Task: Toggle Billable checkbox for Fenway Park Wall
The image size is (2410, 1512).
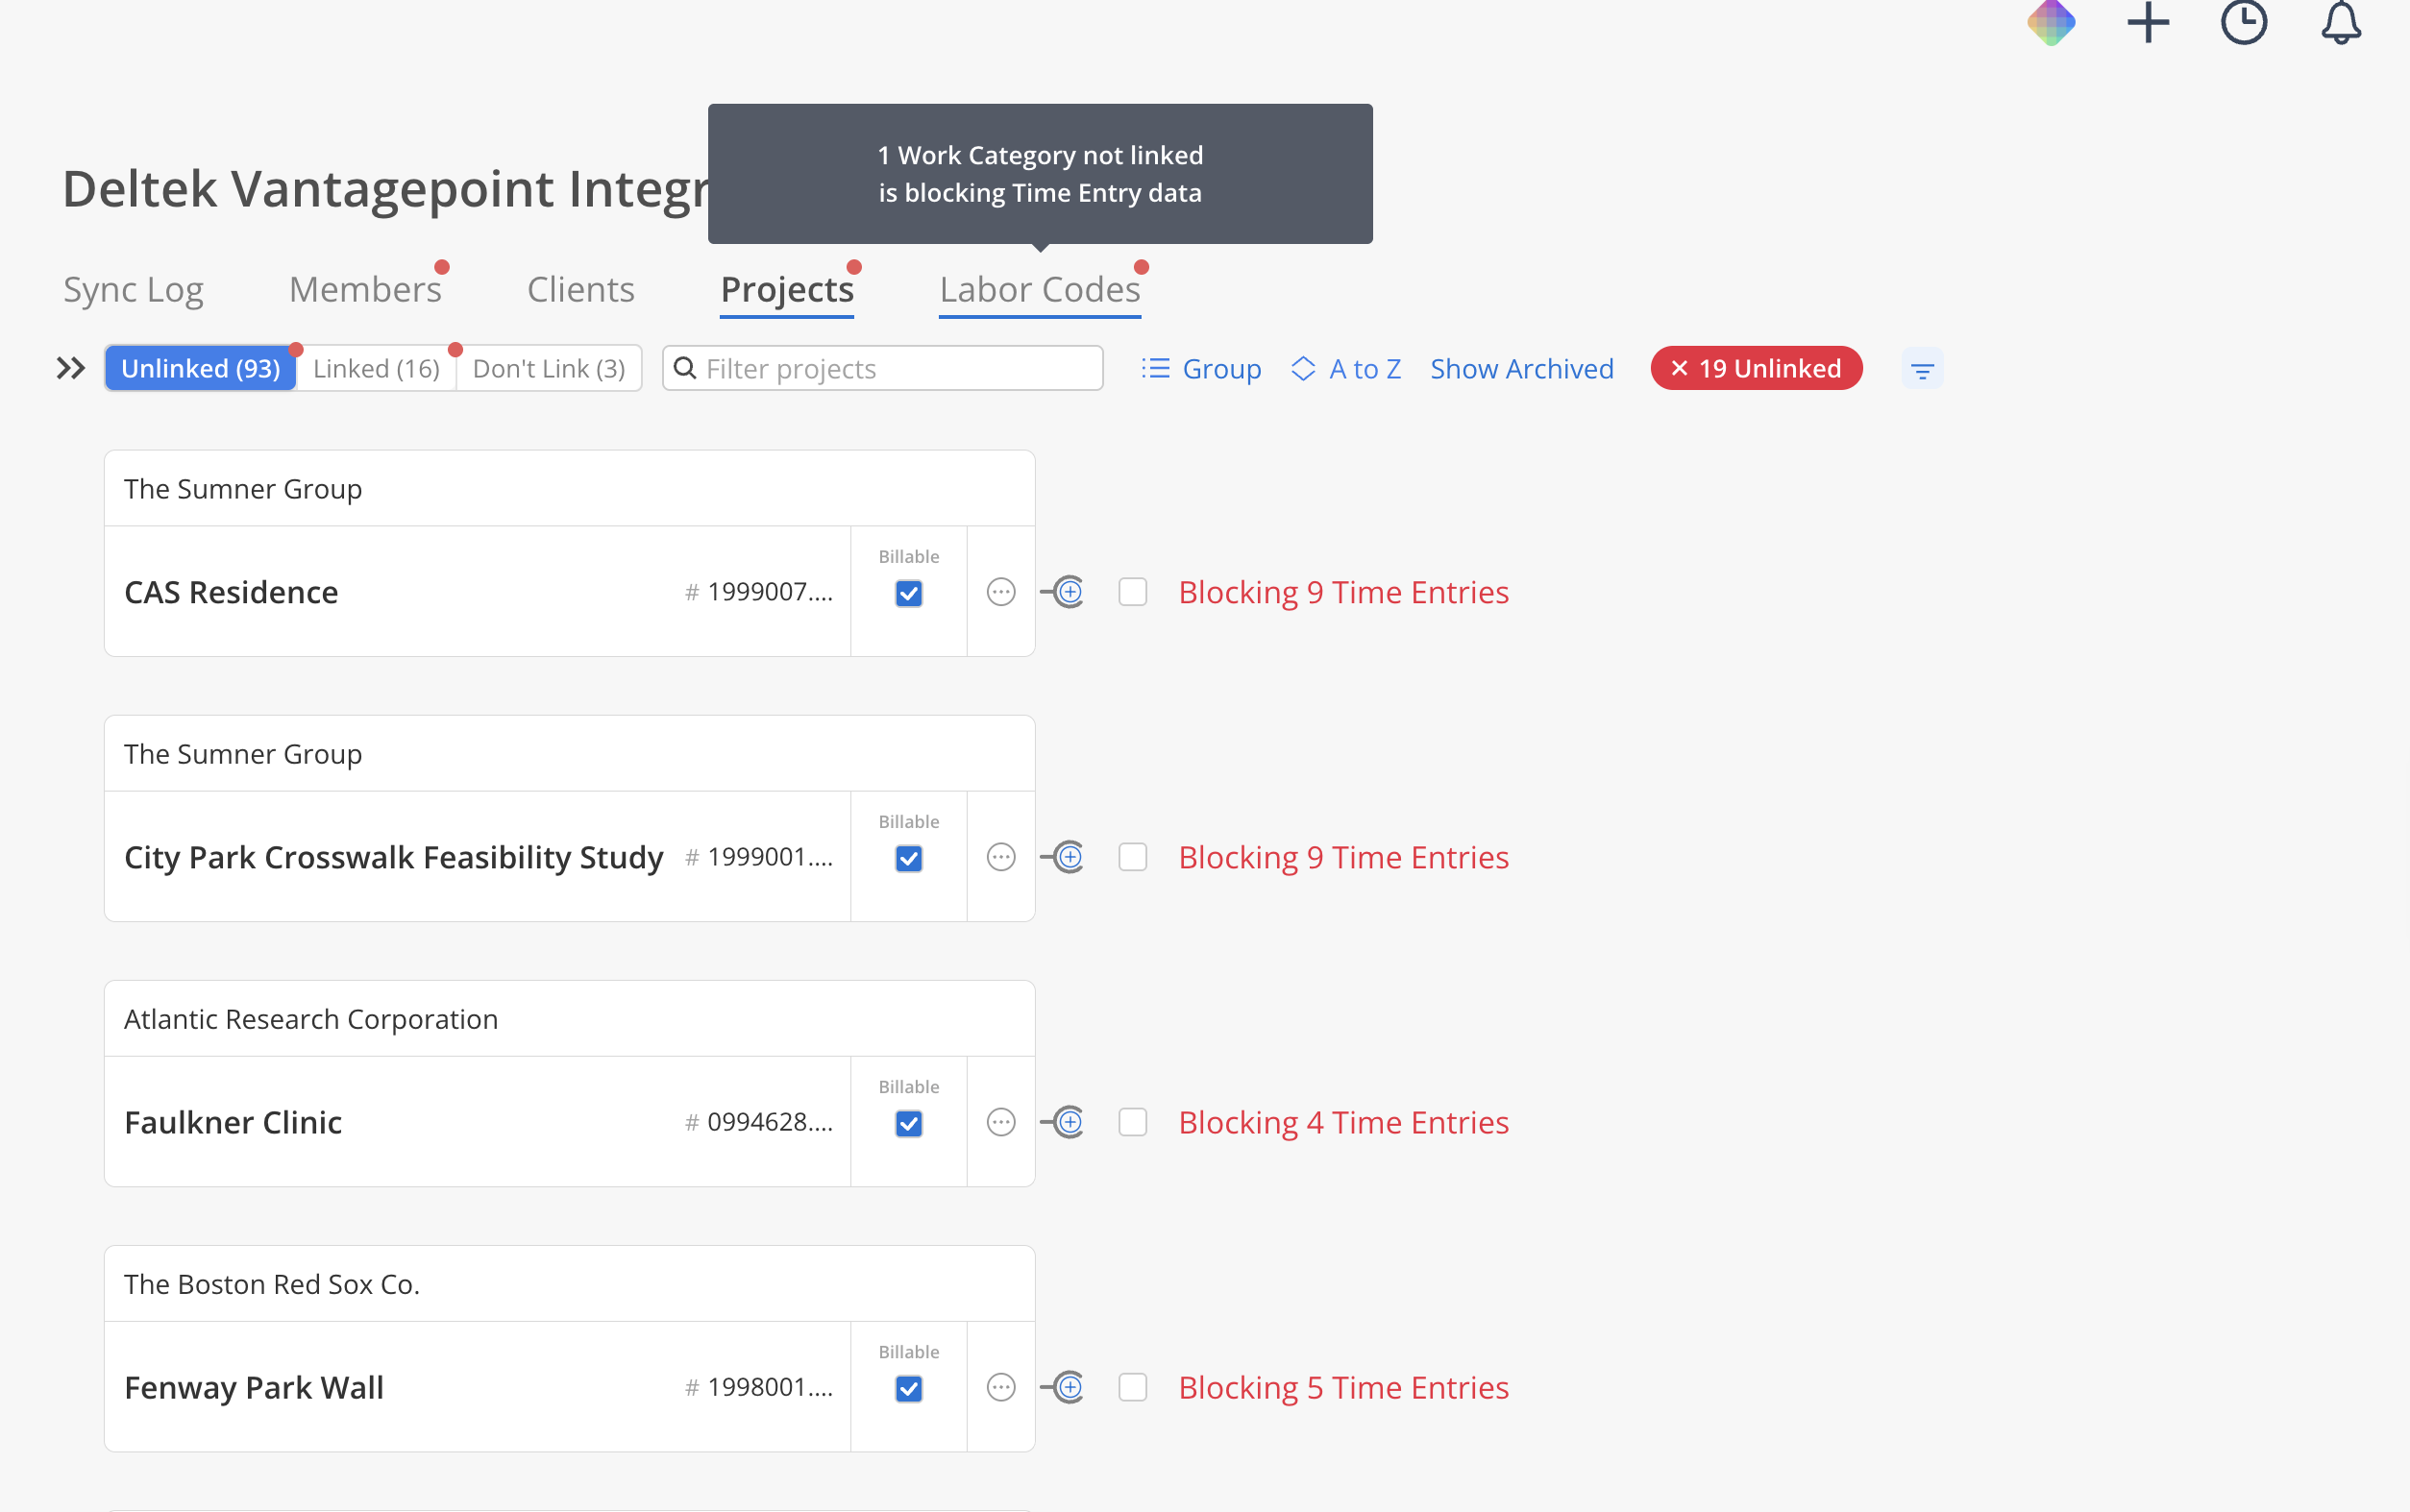Action: coord(909,1389)
